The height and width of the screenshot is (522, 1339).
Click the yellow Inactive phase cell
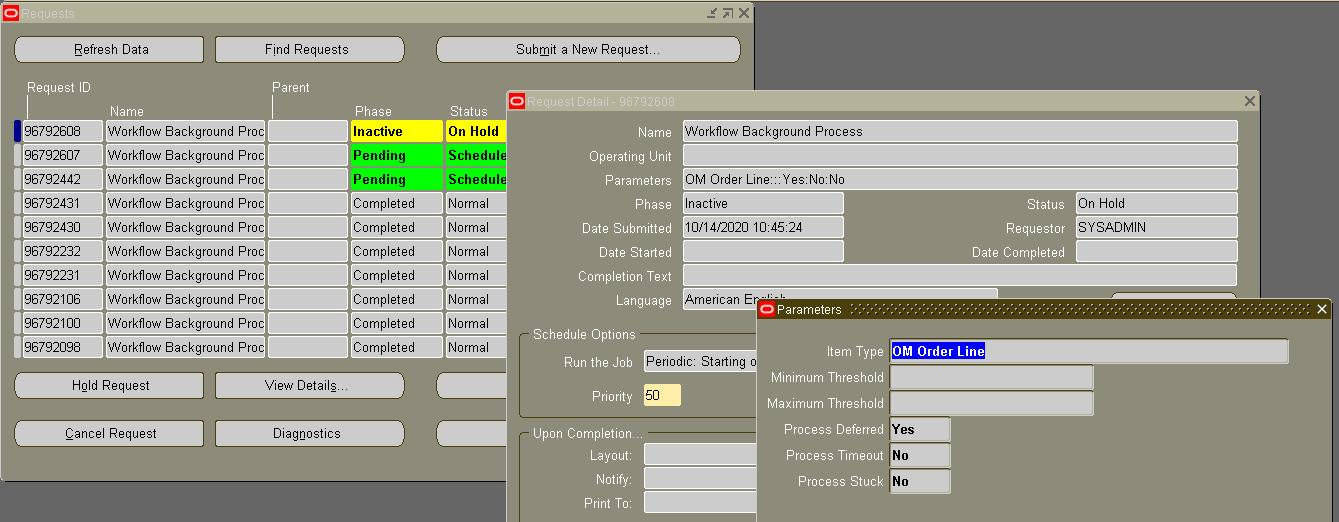(396, 131)
